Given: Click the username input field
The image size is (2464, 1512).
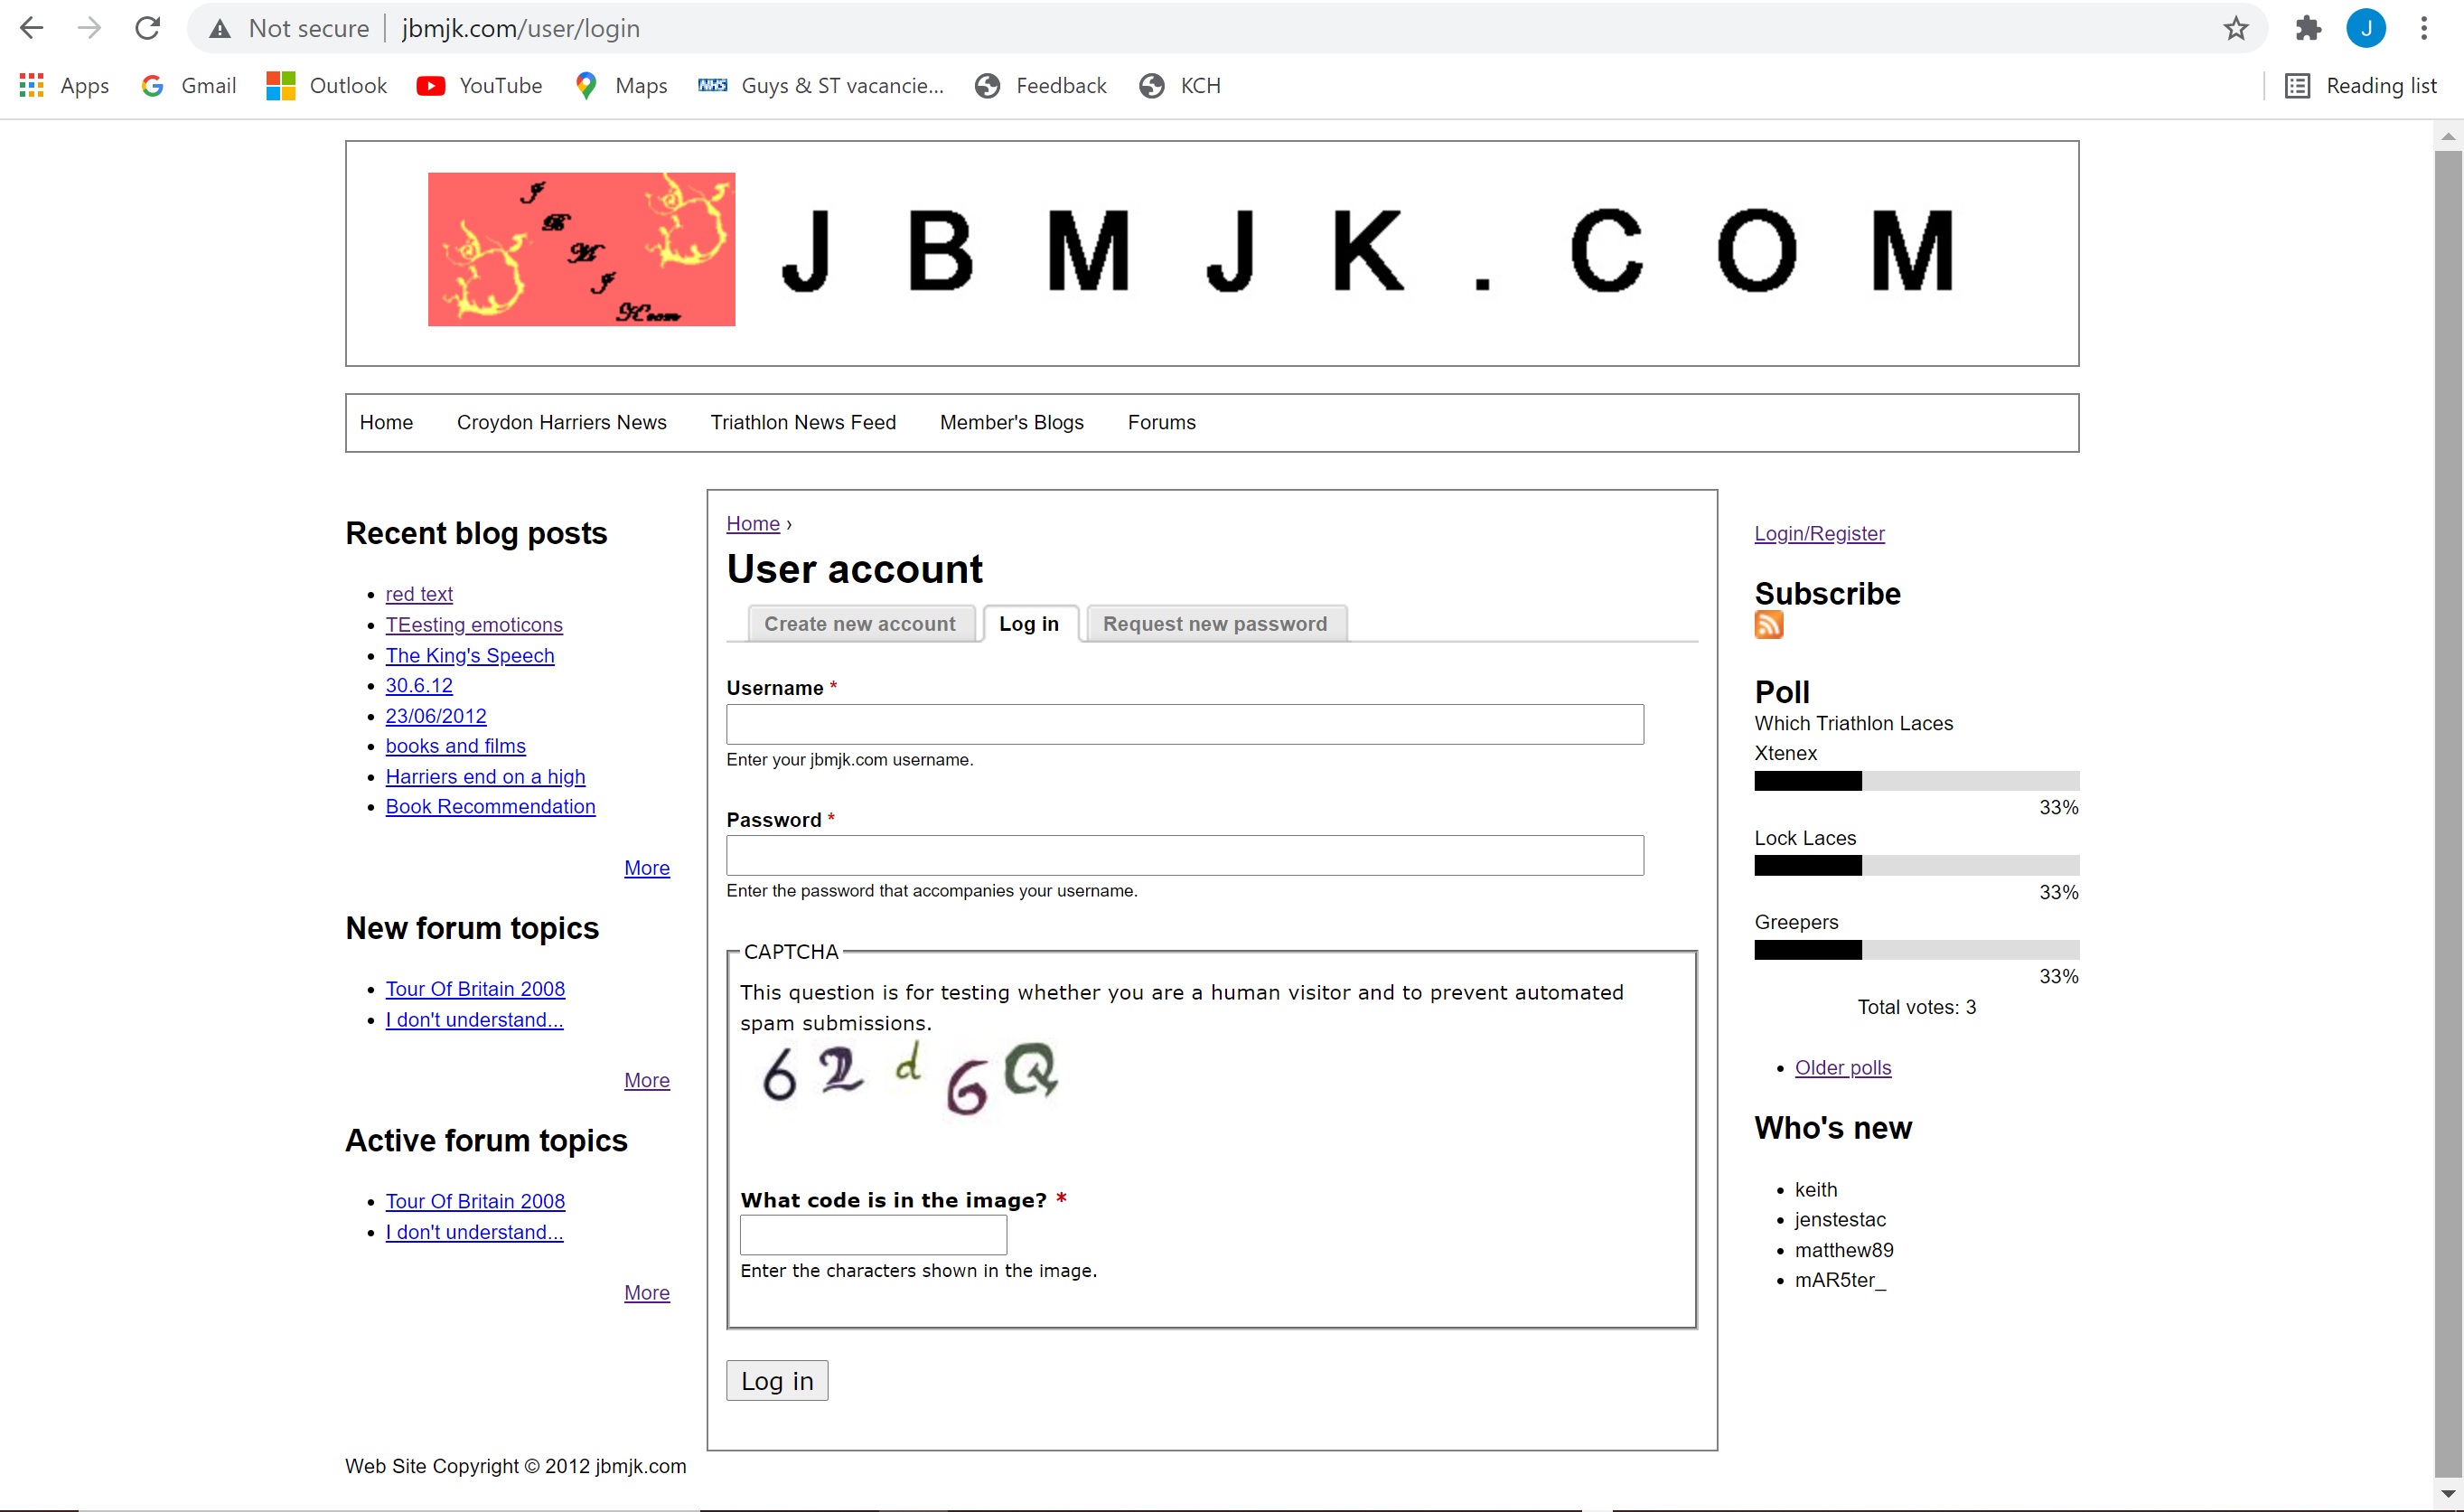Looking at the screenshot, I should point(1185,723).
